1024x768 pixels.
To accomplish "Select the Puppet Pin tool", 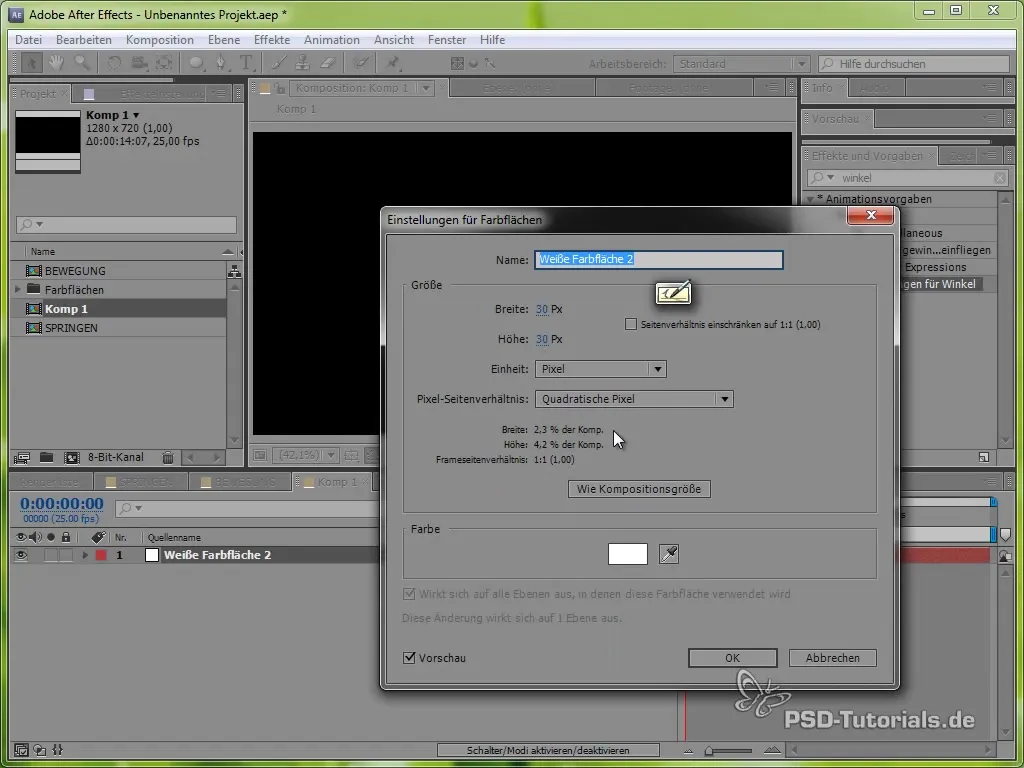I will [392, 63].
